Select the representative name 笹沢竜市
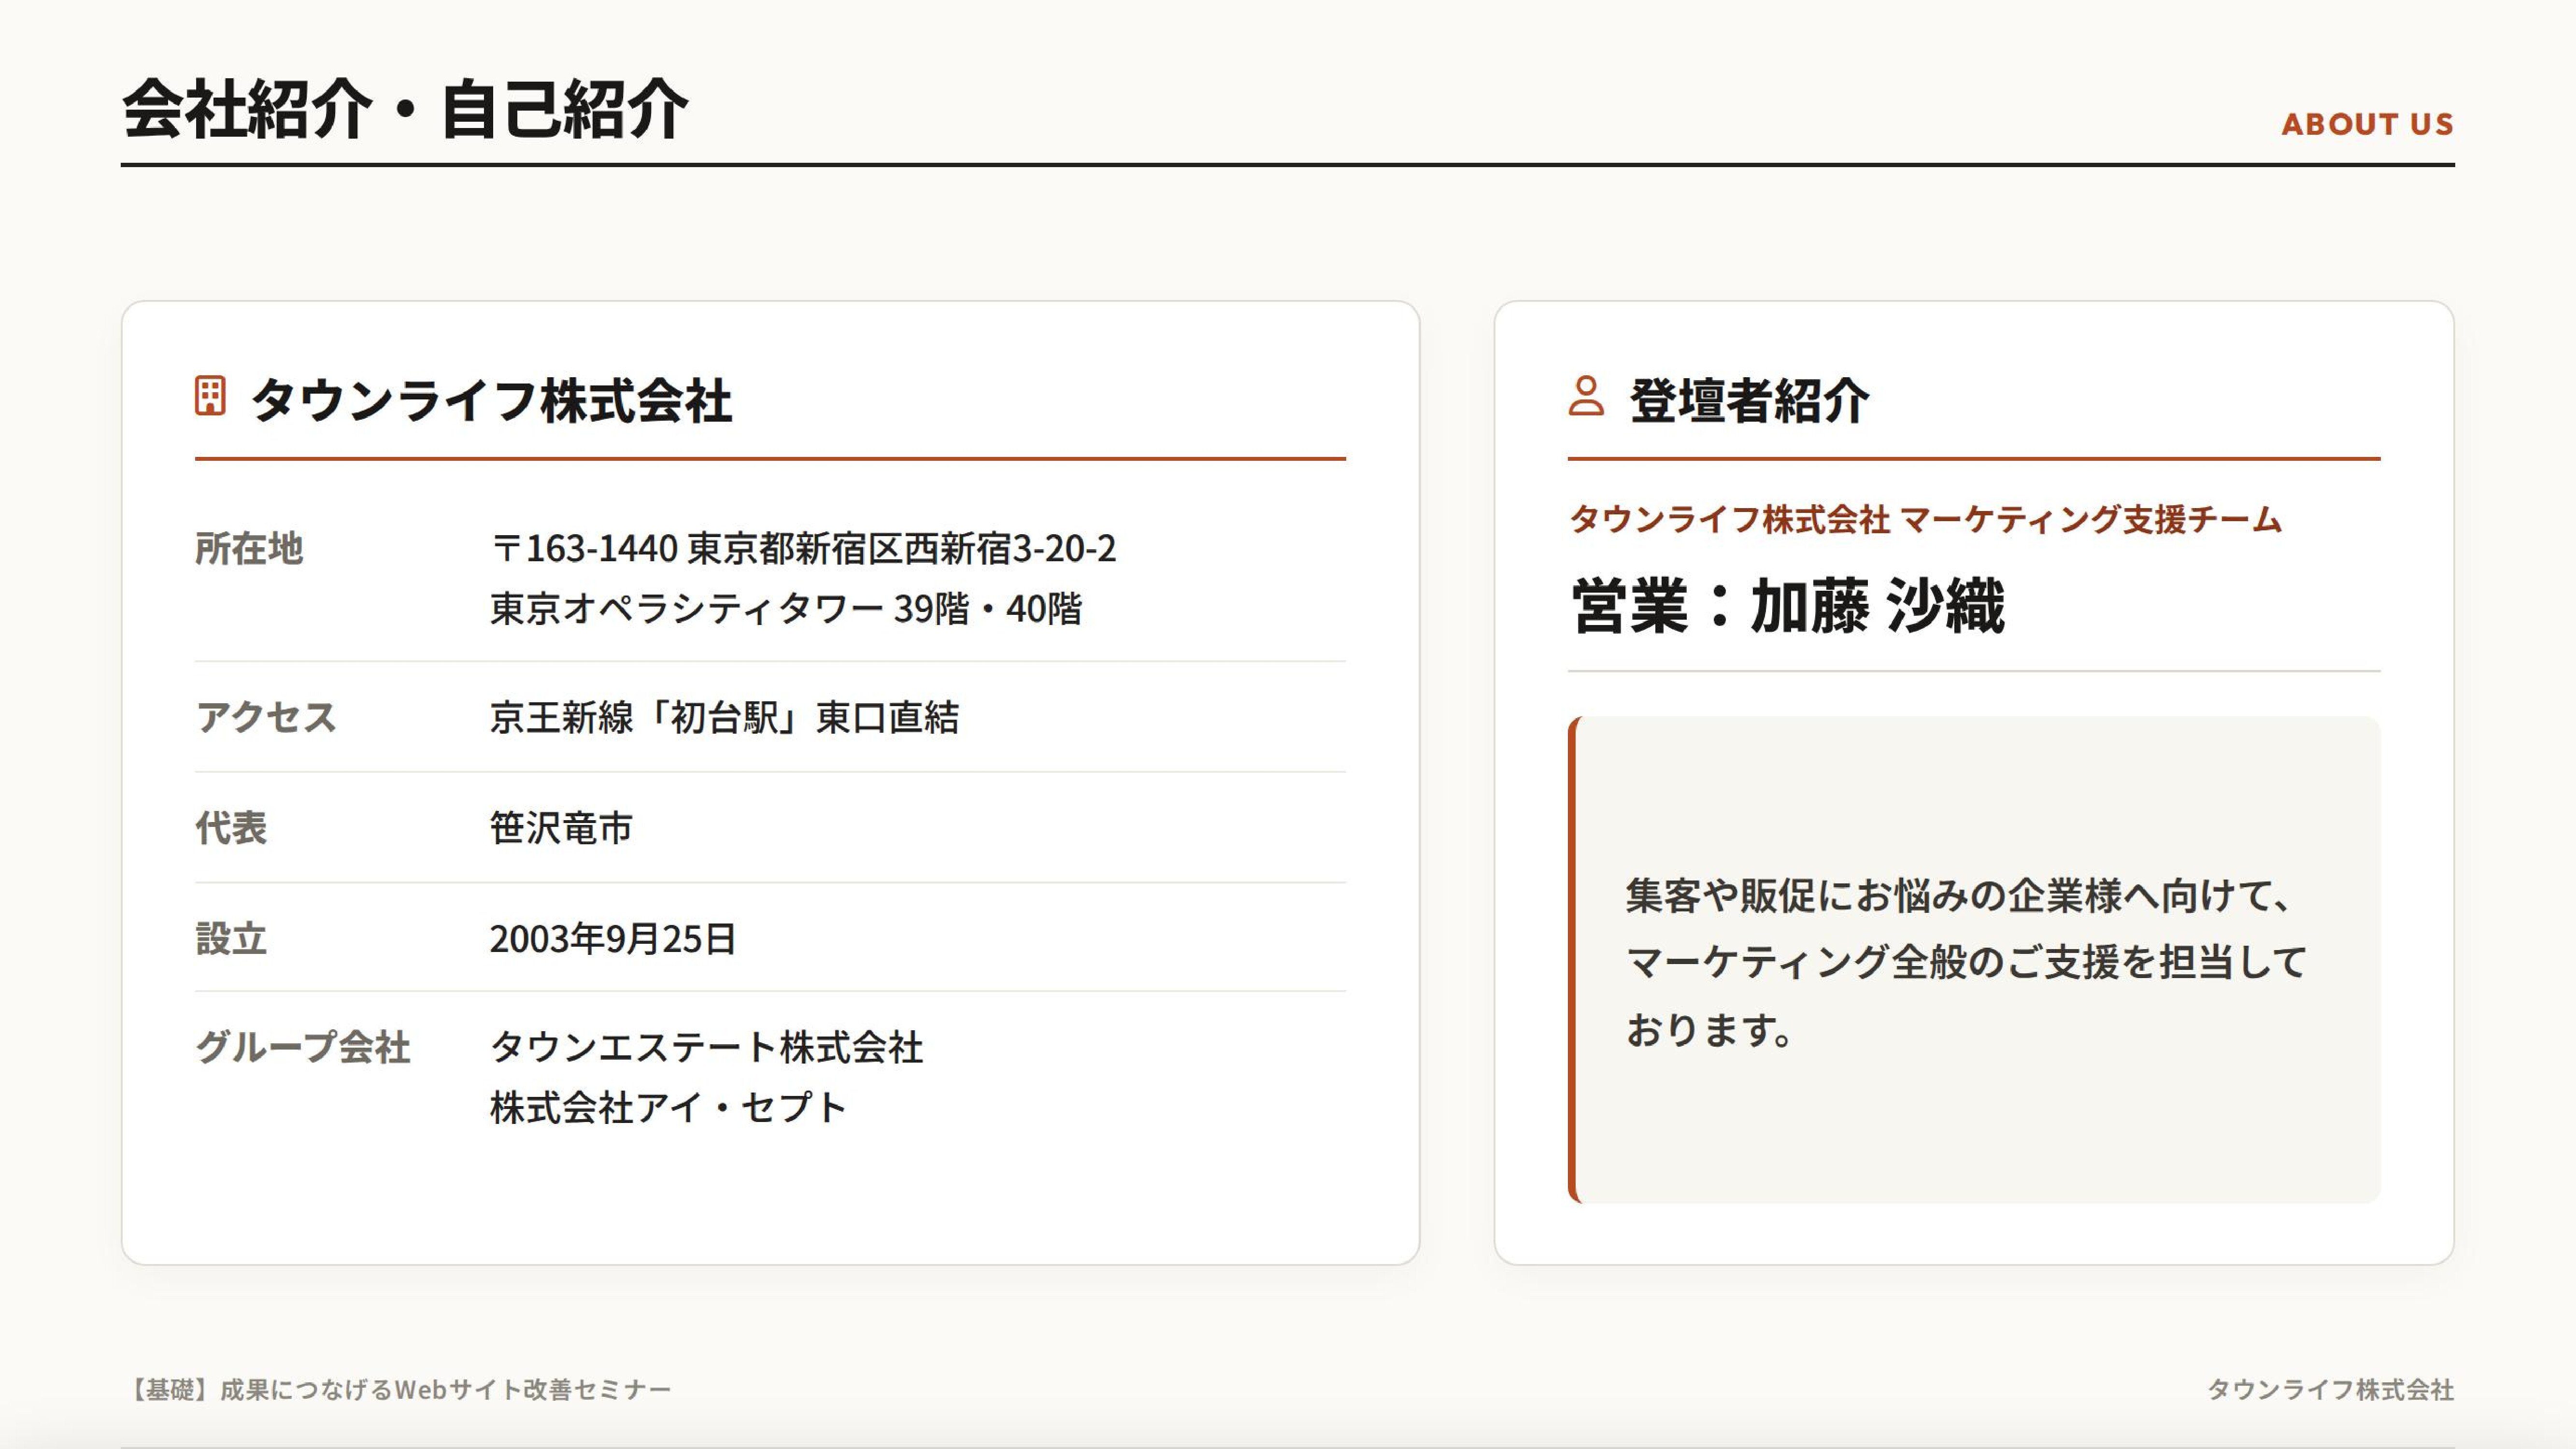2576x1449 pixels. (561, 828)
